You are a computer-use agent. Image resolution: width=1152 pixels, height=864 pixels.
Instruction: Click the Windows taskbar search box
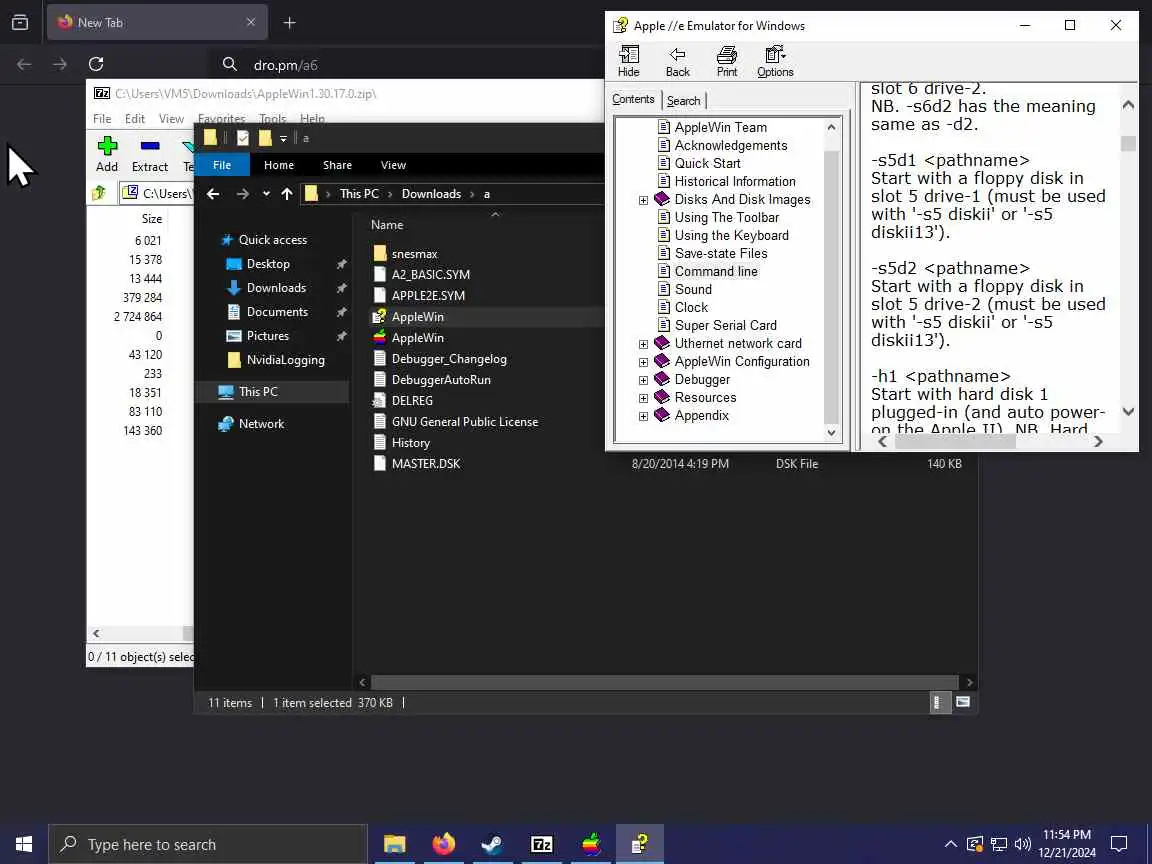(x=208, y=844)
